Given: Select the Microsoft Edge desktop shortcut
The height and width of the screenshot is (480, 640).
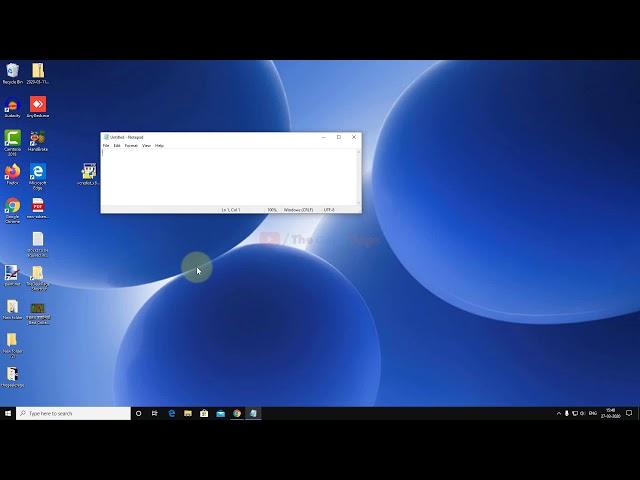Looking at the screenshot, I should coord(38,176).
